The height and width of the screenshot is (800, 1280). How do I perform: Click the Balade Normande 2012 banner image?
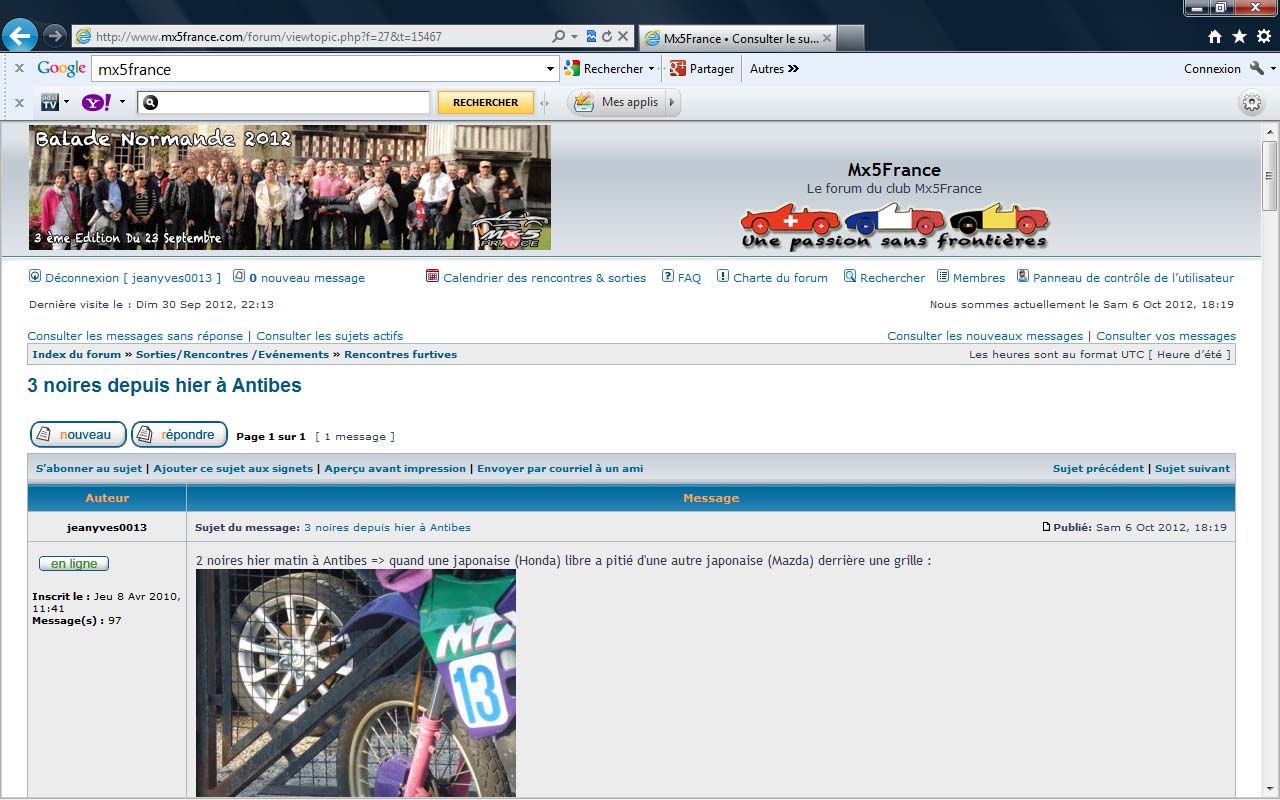(290, 187)
